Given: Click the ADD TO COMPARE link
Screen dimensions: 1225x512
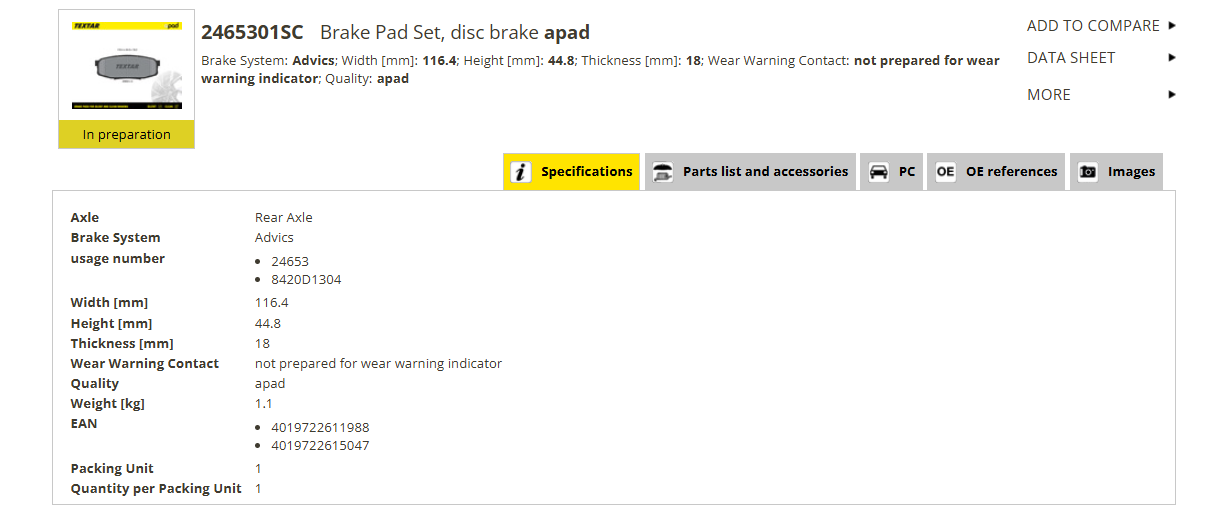Looking at the screenshot, I should 1093,26.
